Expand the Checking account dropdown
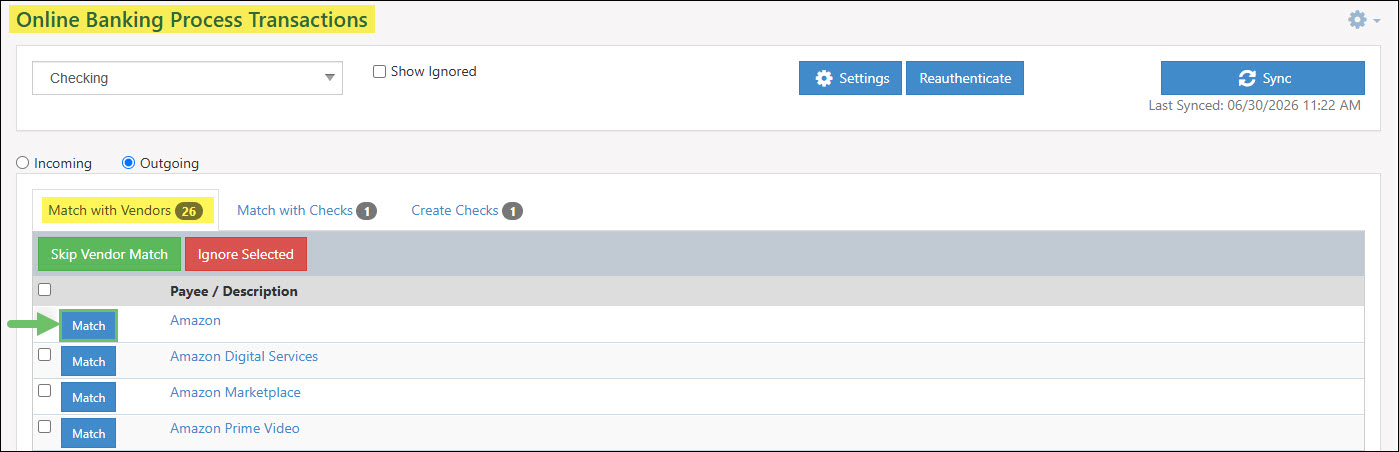 (x=187, y=78)
